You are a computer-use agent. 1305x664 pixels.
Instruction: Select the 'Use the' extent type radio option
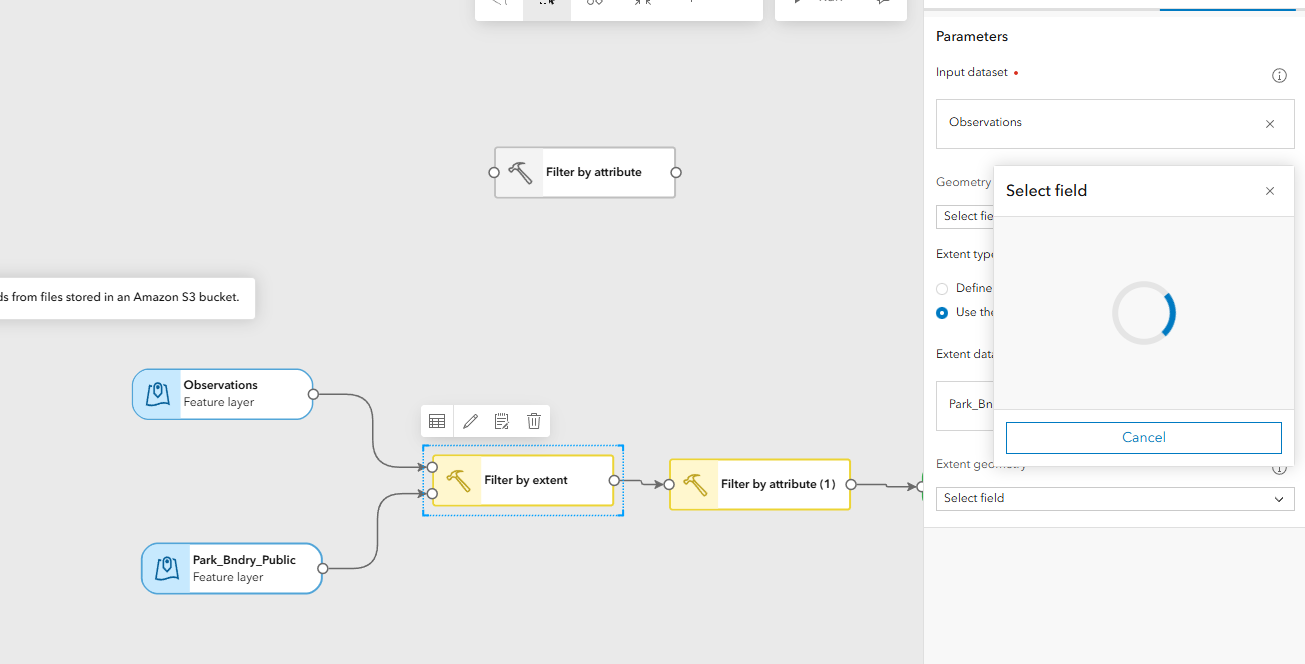point(942,312)
